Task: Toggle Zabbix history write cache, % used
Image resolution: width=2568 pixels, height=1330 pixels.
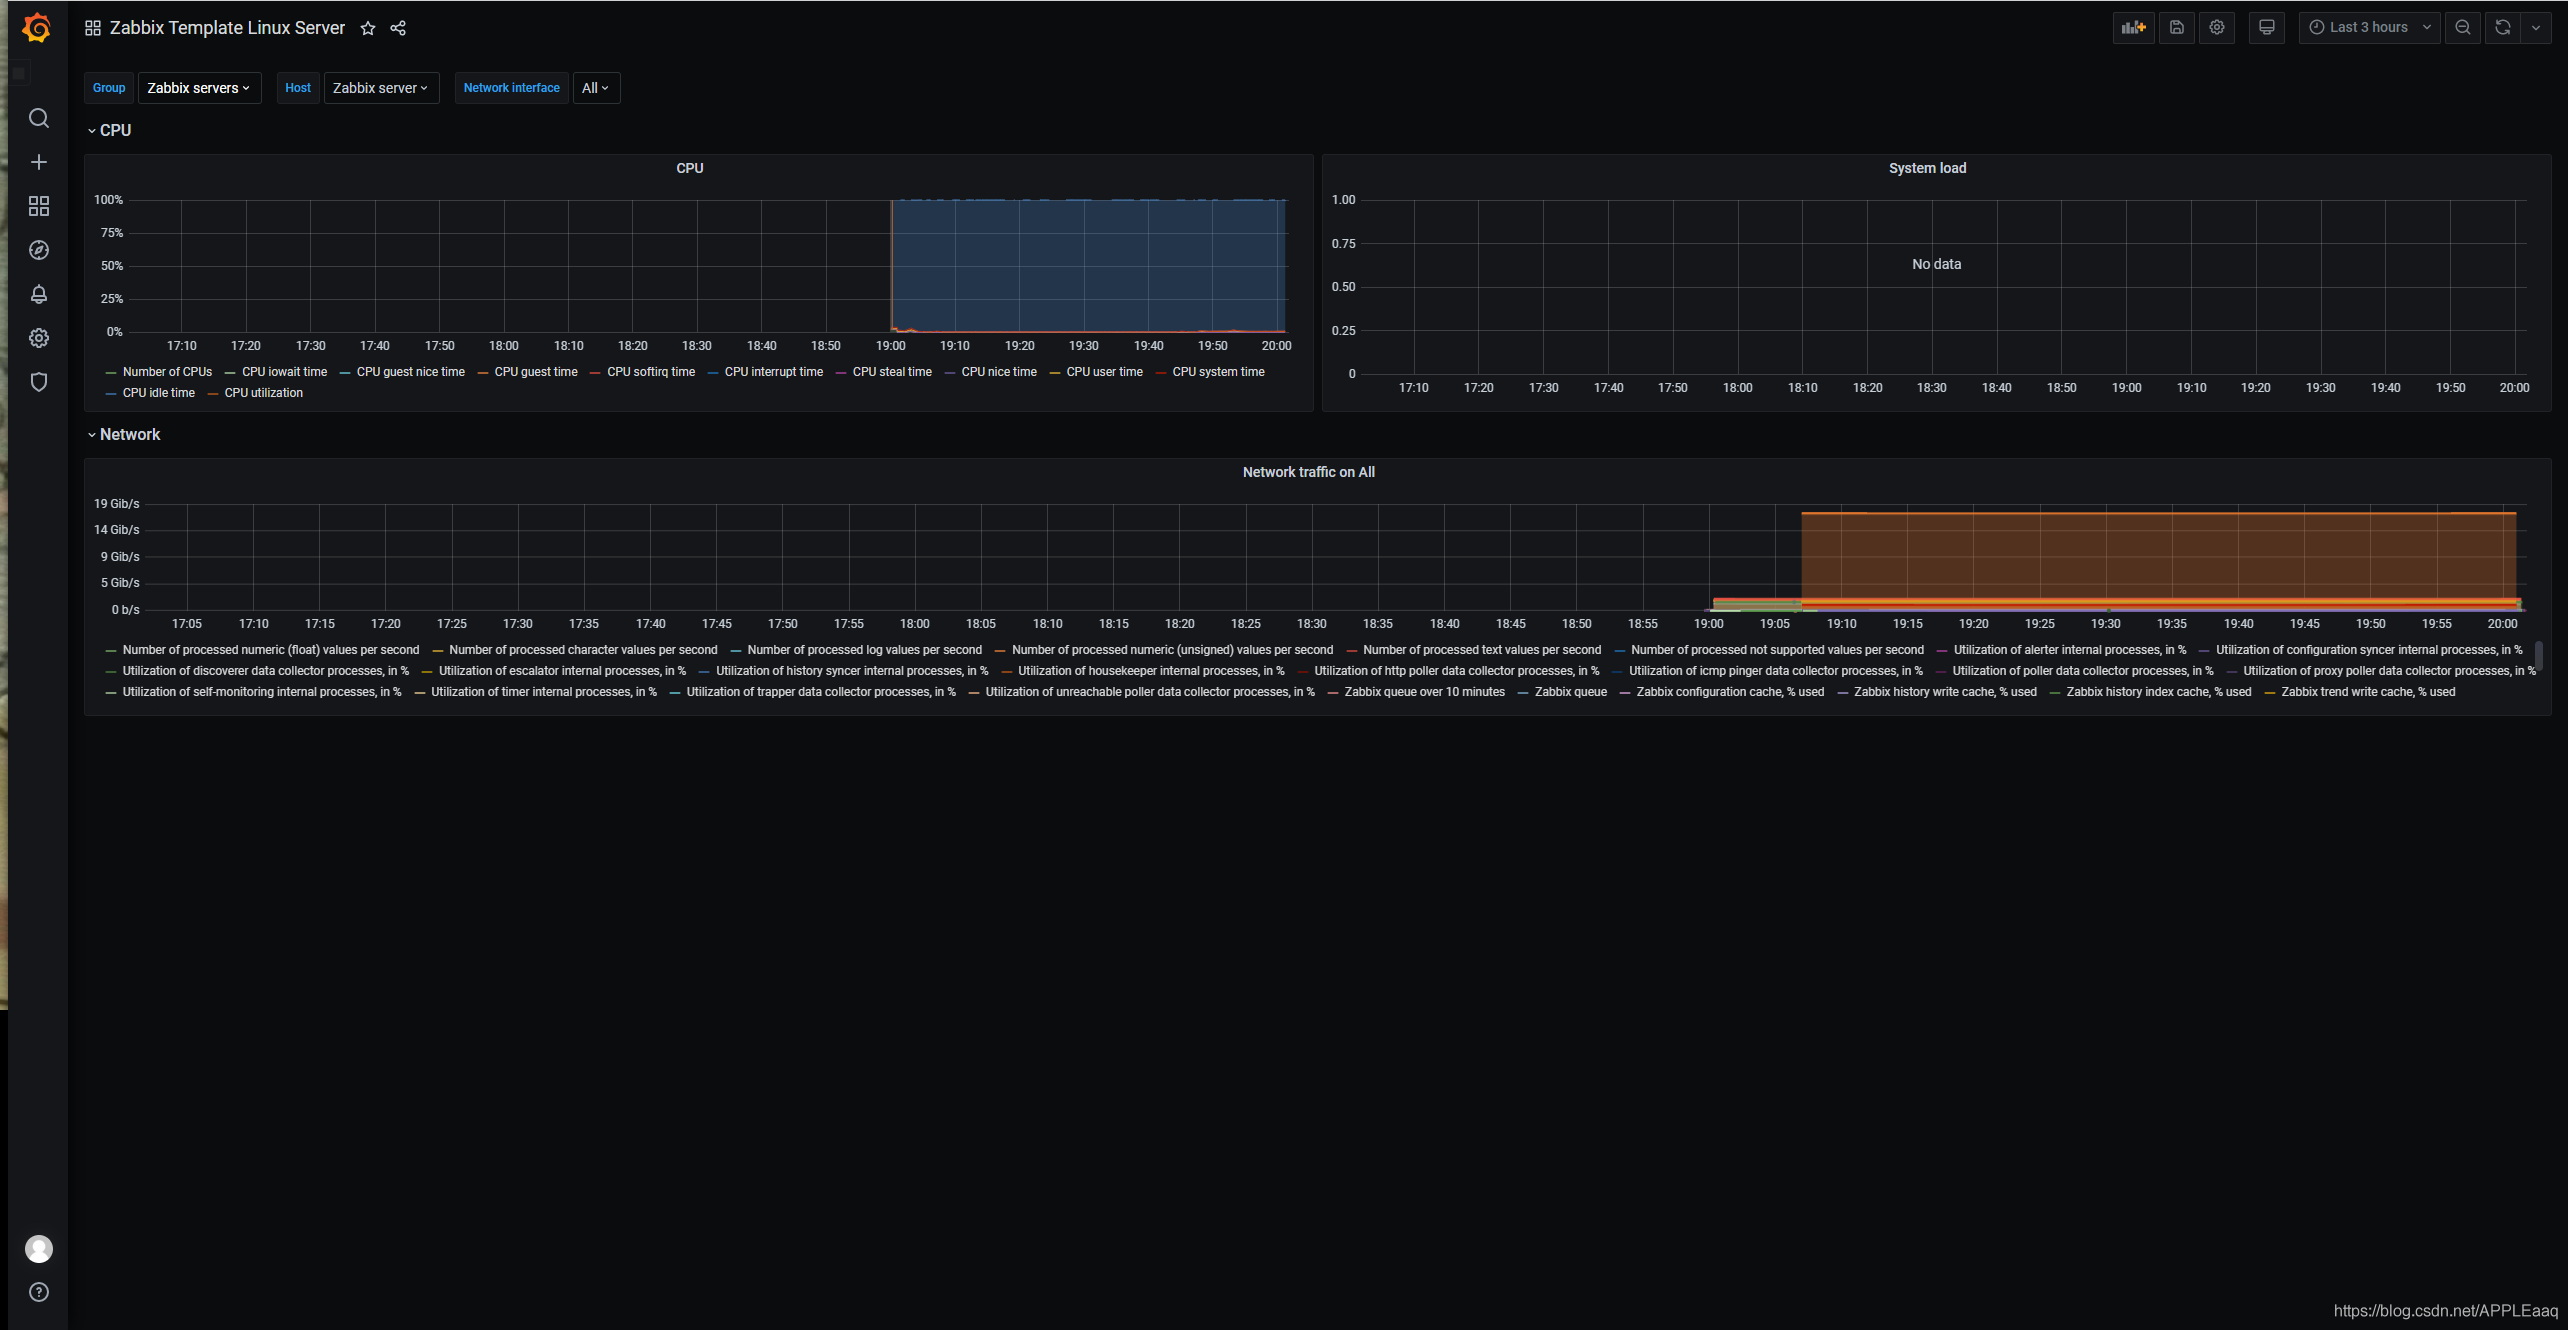Action: [x=1945, y=692]
